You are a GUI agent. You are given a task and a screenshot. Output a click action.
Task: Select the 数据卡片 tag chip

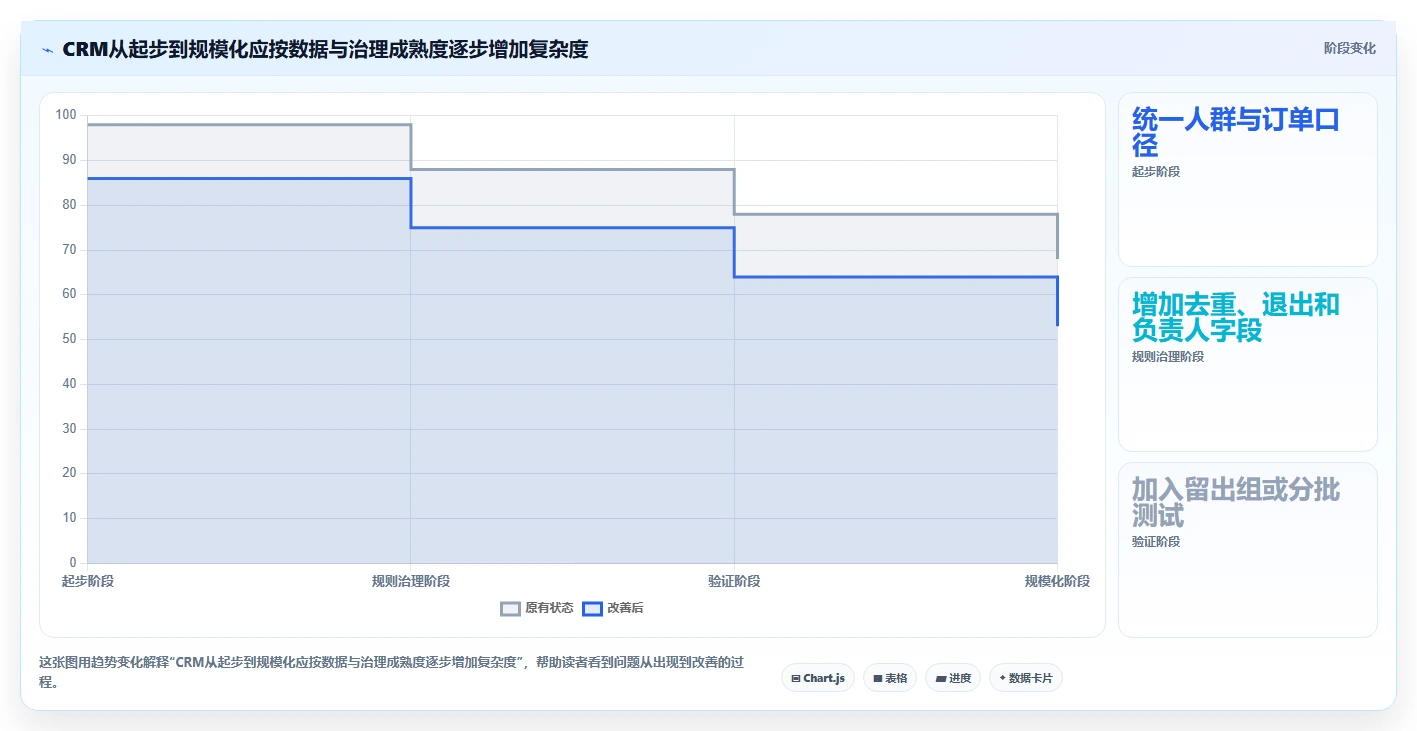point(1026,678)
